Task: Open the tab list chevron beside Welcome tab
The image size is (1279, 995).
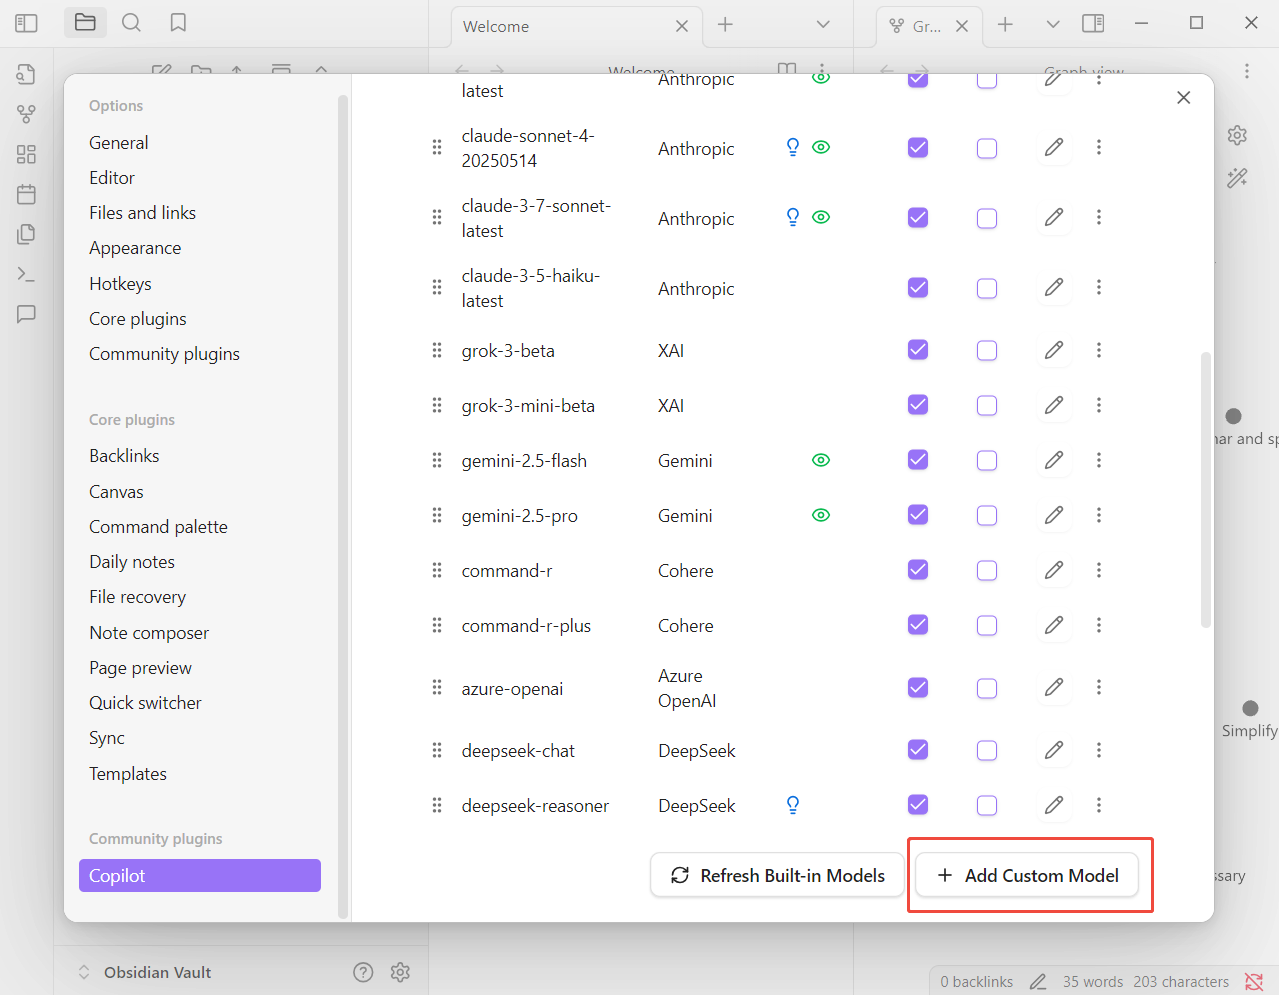Action: click(823, 24)
